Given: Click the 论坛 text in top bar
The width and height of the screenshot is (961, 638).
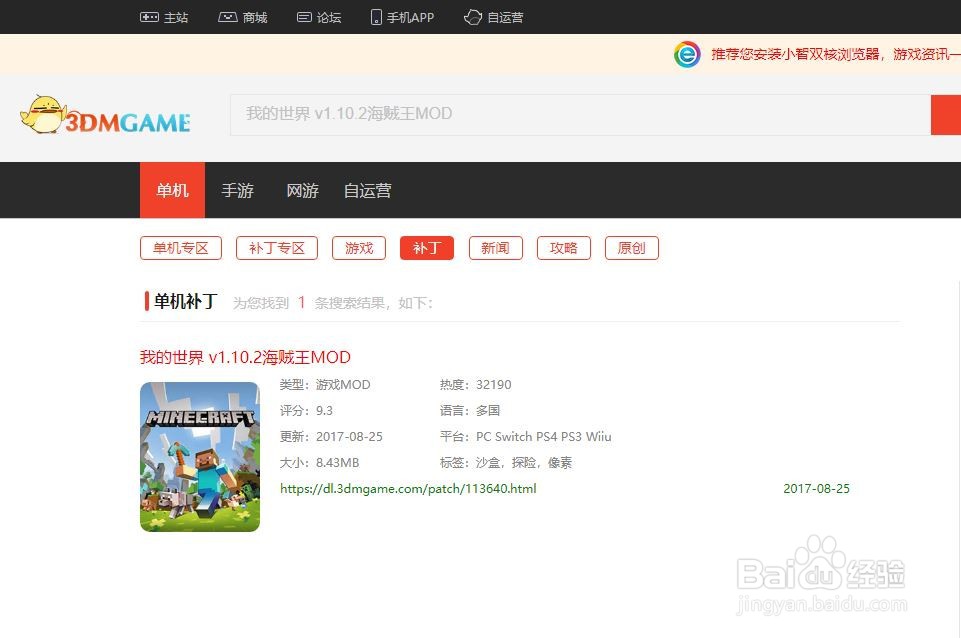Looking at the screenshot, I should pos(329,17).
